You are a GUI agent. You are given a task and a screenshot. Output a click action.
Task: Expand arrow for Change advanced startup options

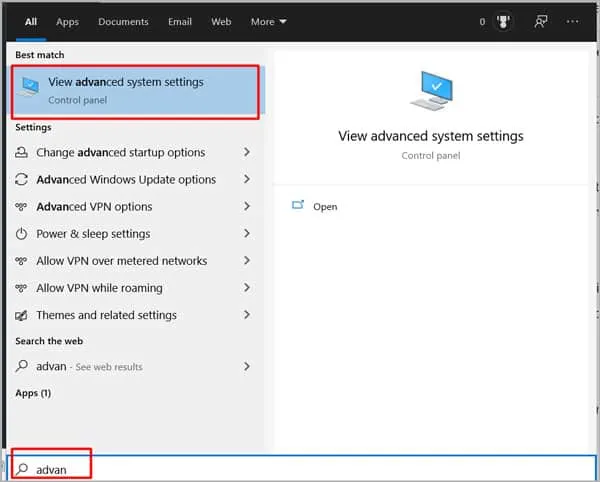247,152
